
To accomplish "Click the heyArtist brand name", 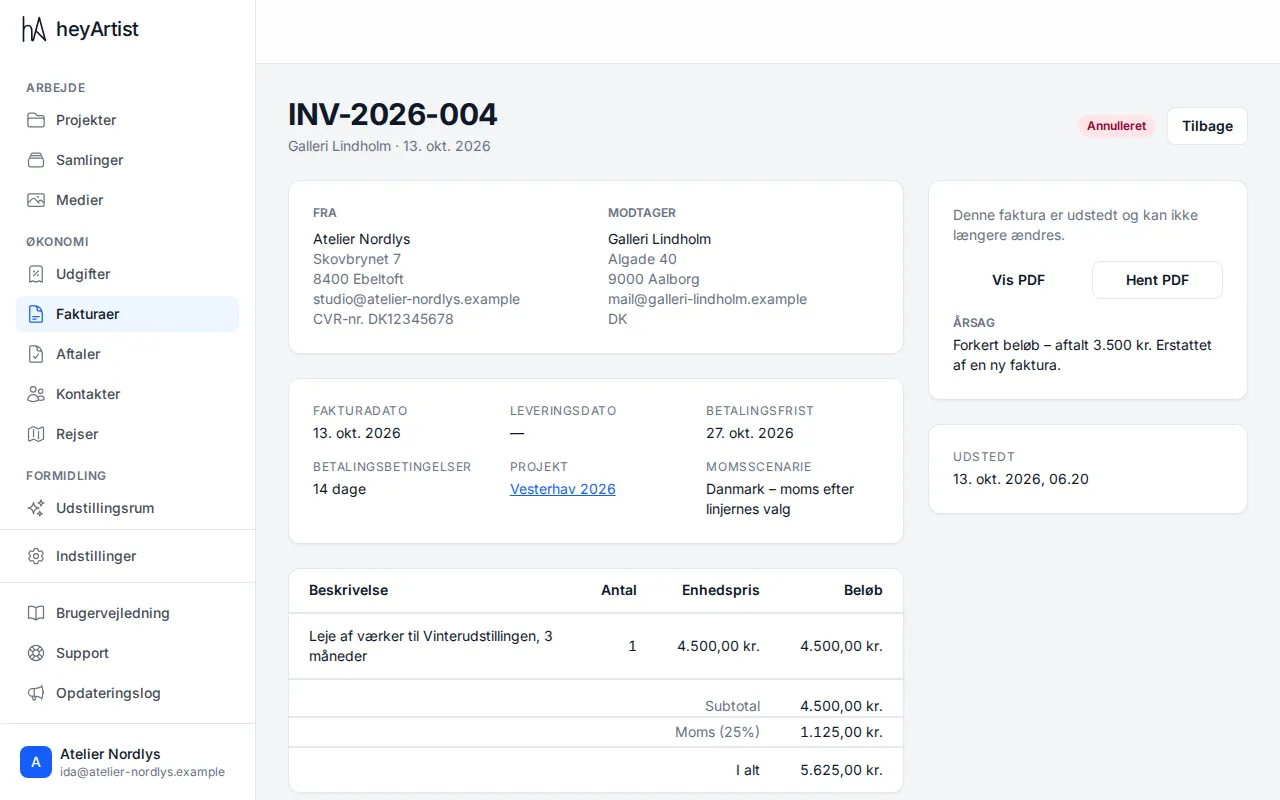I will click(x=97, y=30).
